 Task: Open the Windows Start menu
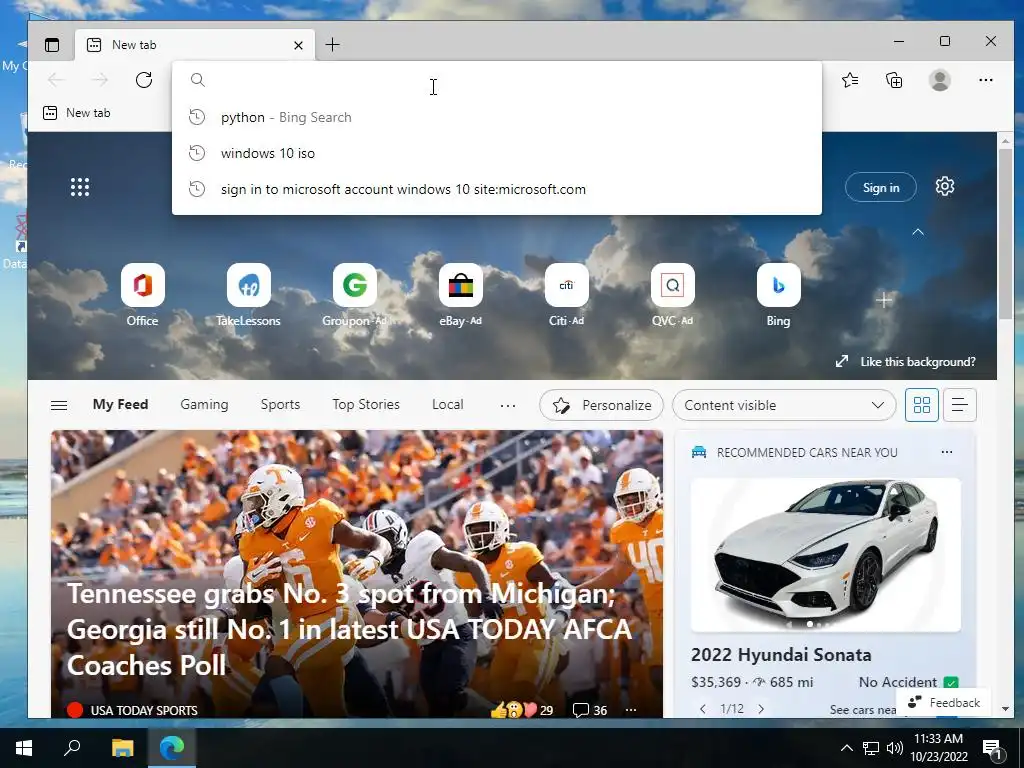(24, 748)
